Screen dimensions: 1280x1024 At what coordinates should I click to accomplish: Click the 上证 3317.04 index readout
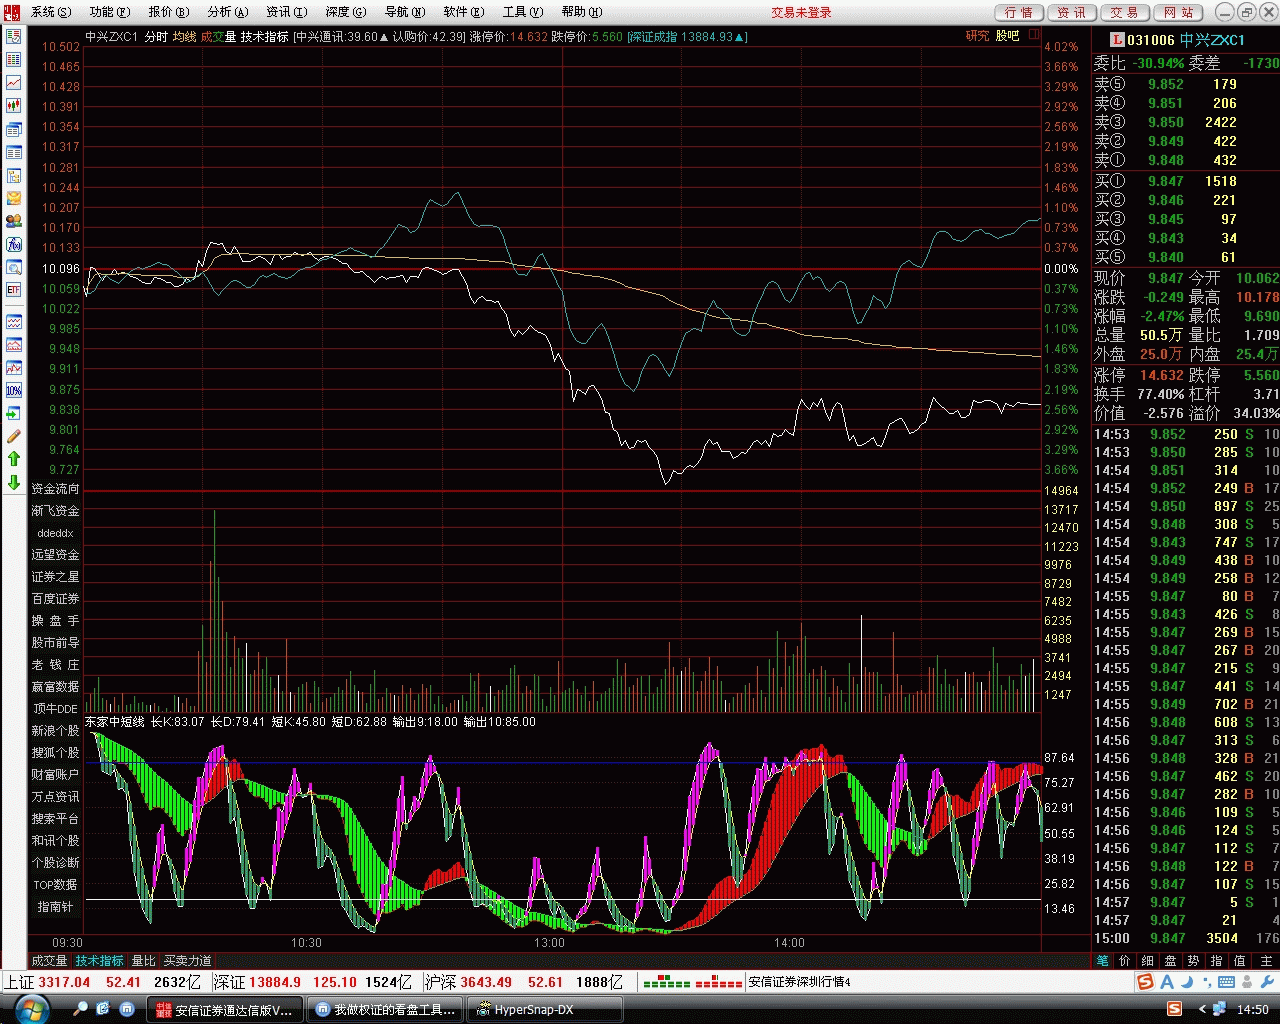(47, 982)
